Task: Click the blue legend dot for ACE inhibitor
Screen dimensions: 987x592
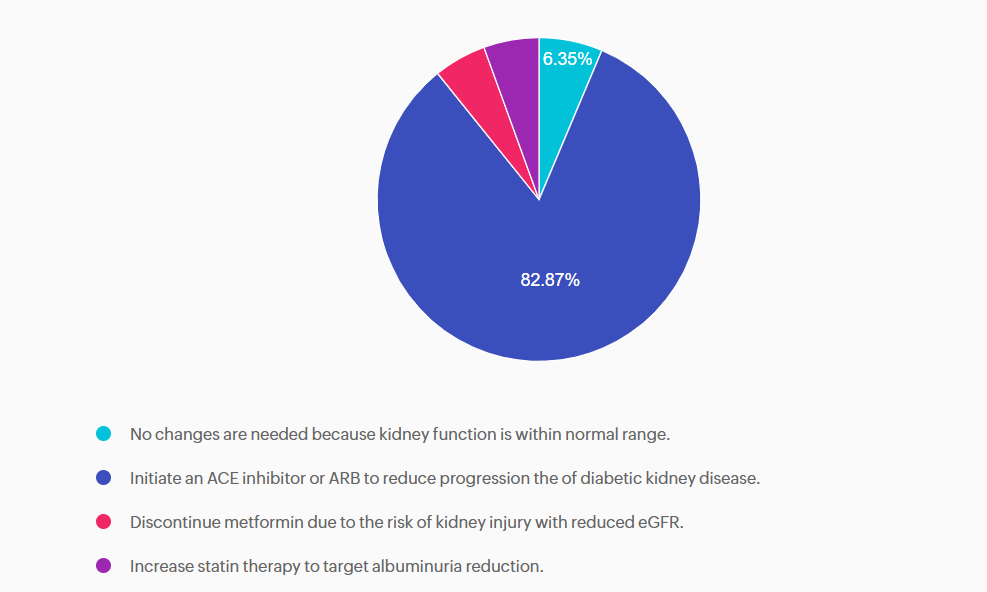Action: [103, 478]
